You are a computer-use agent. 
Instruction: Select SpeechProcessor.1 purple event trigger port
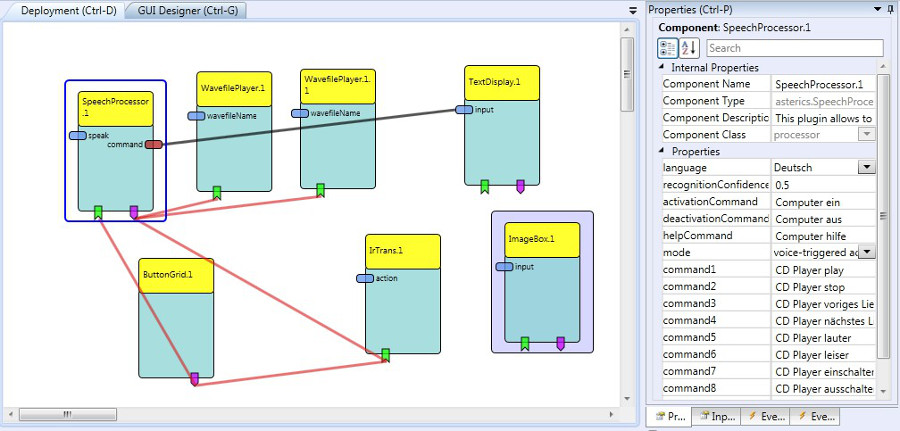click(134, 212)
